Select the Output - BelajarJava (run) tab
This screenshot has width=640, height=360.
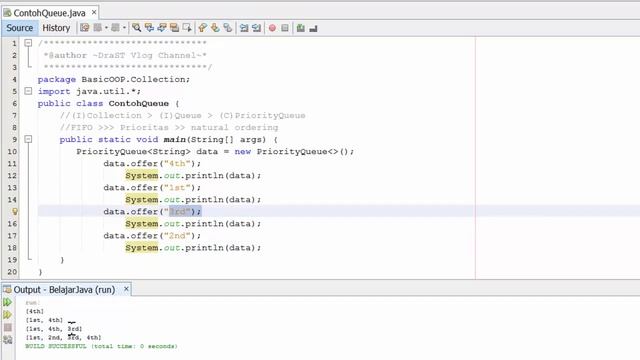pyautogui.click(x=64, y=289)
